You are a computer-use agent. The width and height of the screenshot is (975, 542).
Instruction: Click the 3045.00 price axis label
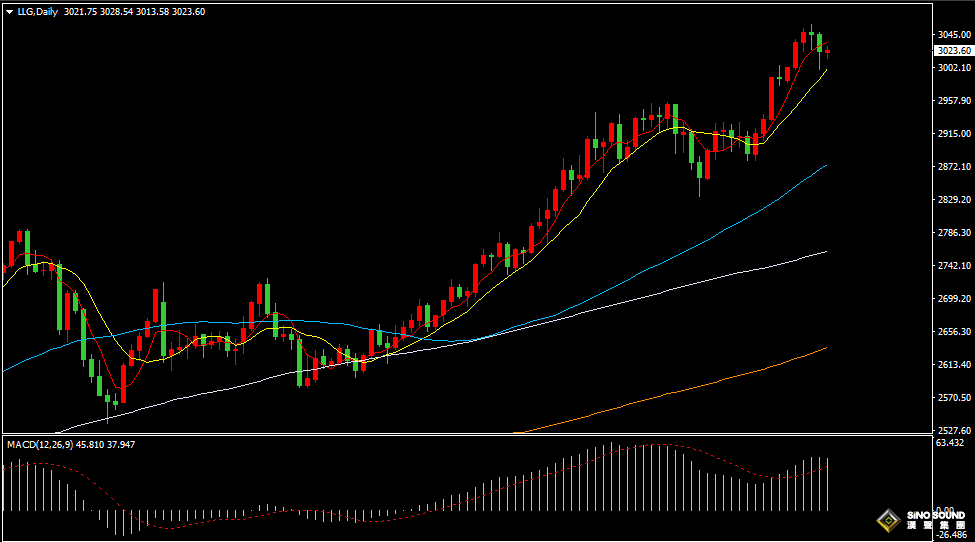pos(954,35)
